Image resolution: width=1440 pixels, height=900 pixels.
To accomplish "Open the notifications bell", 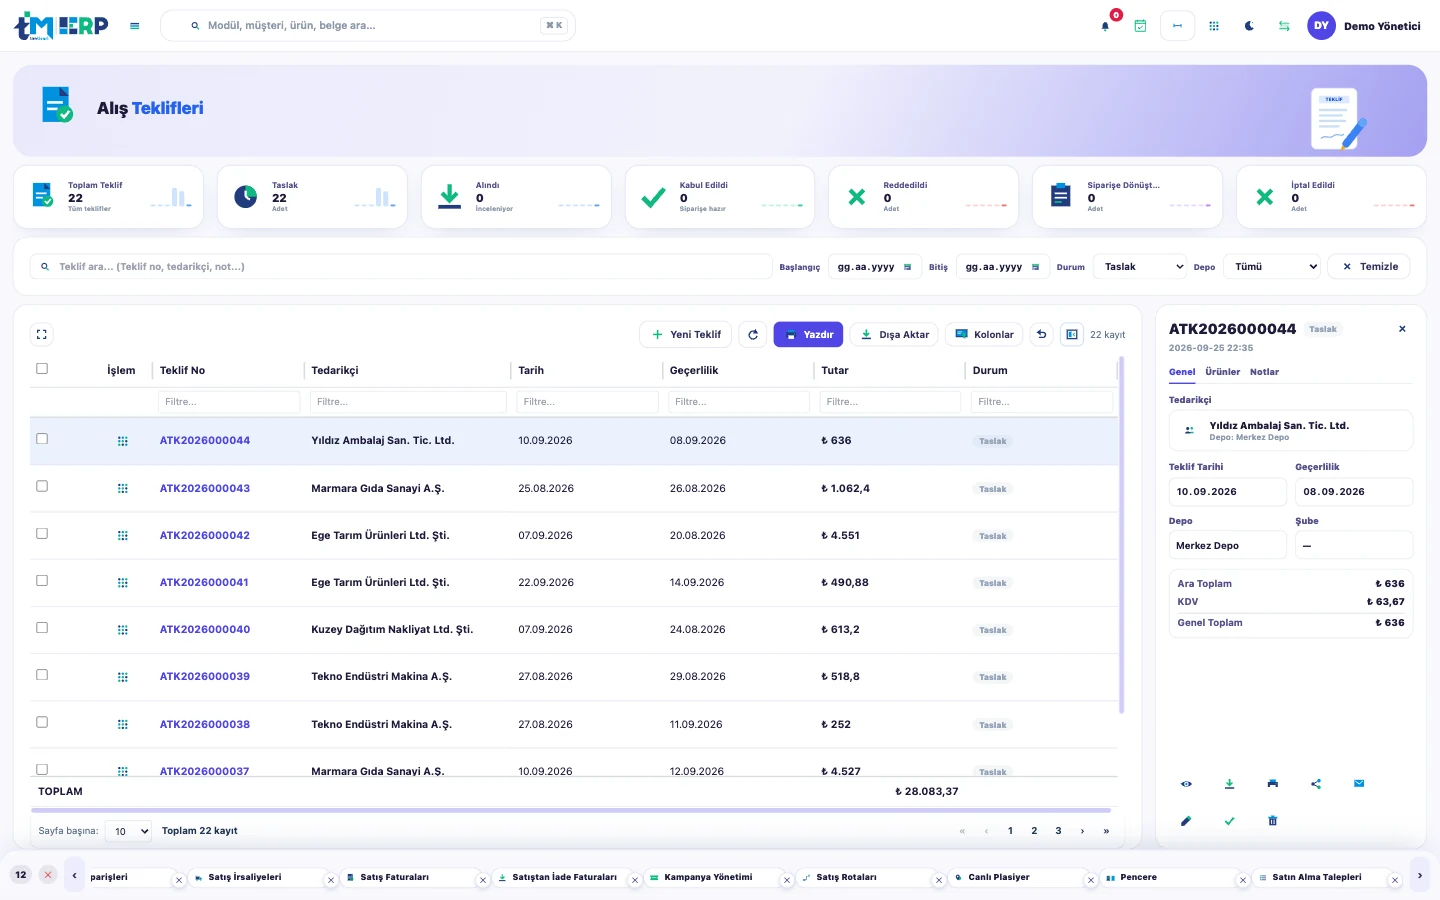I will tap(1105, 26).
